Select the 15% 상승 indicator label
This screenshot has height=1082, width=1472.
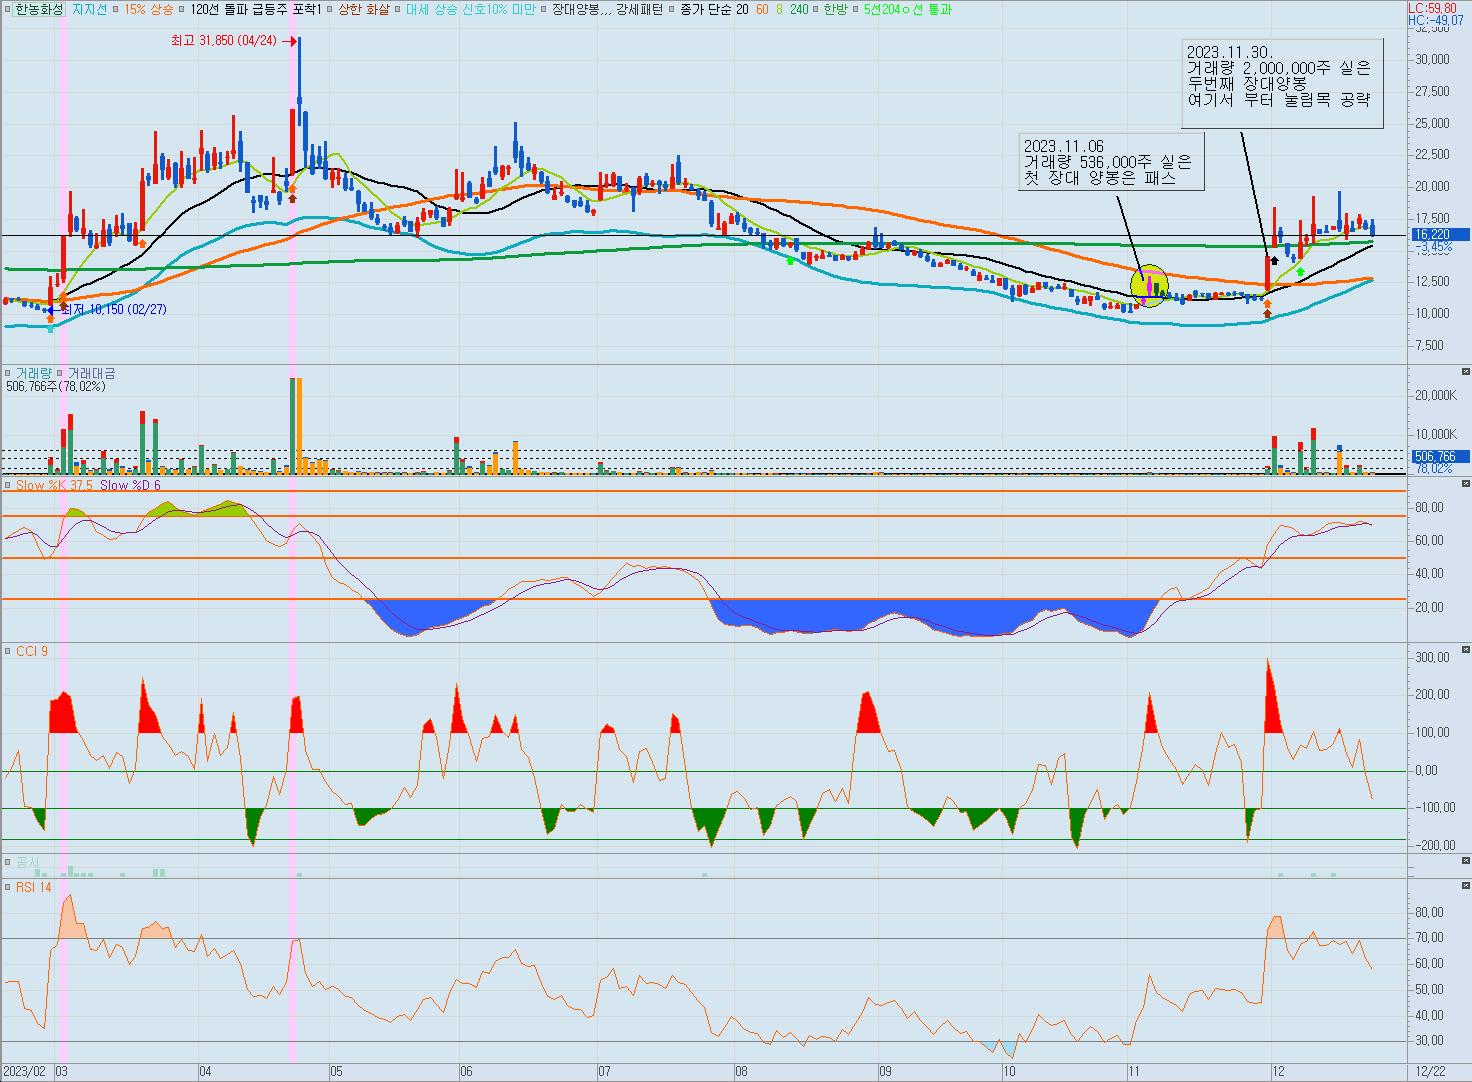coord(148,9)
